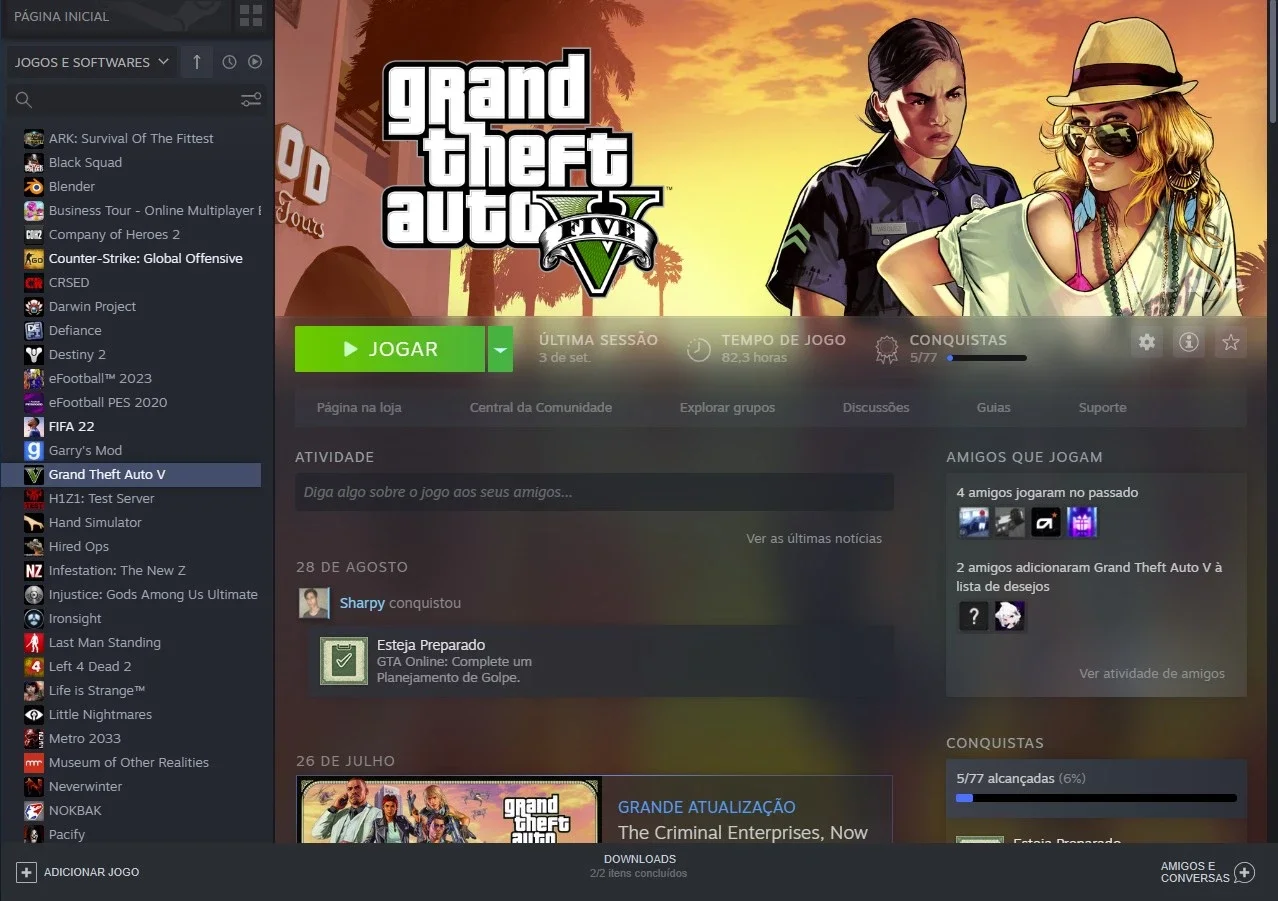1278x901 pixels.
Task: Click Infestation: The New Z icon
Action: [x=34, y=570]
